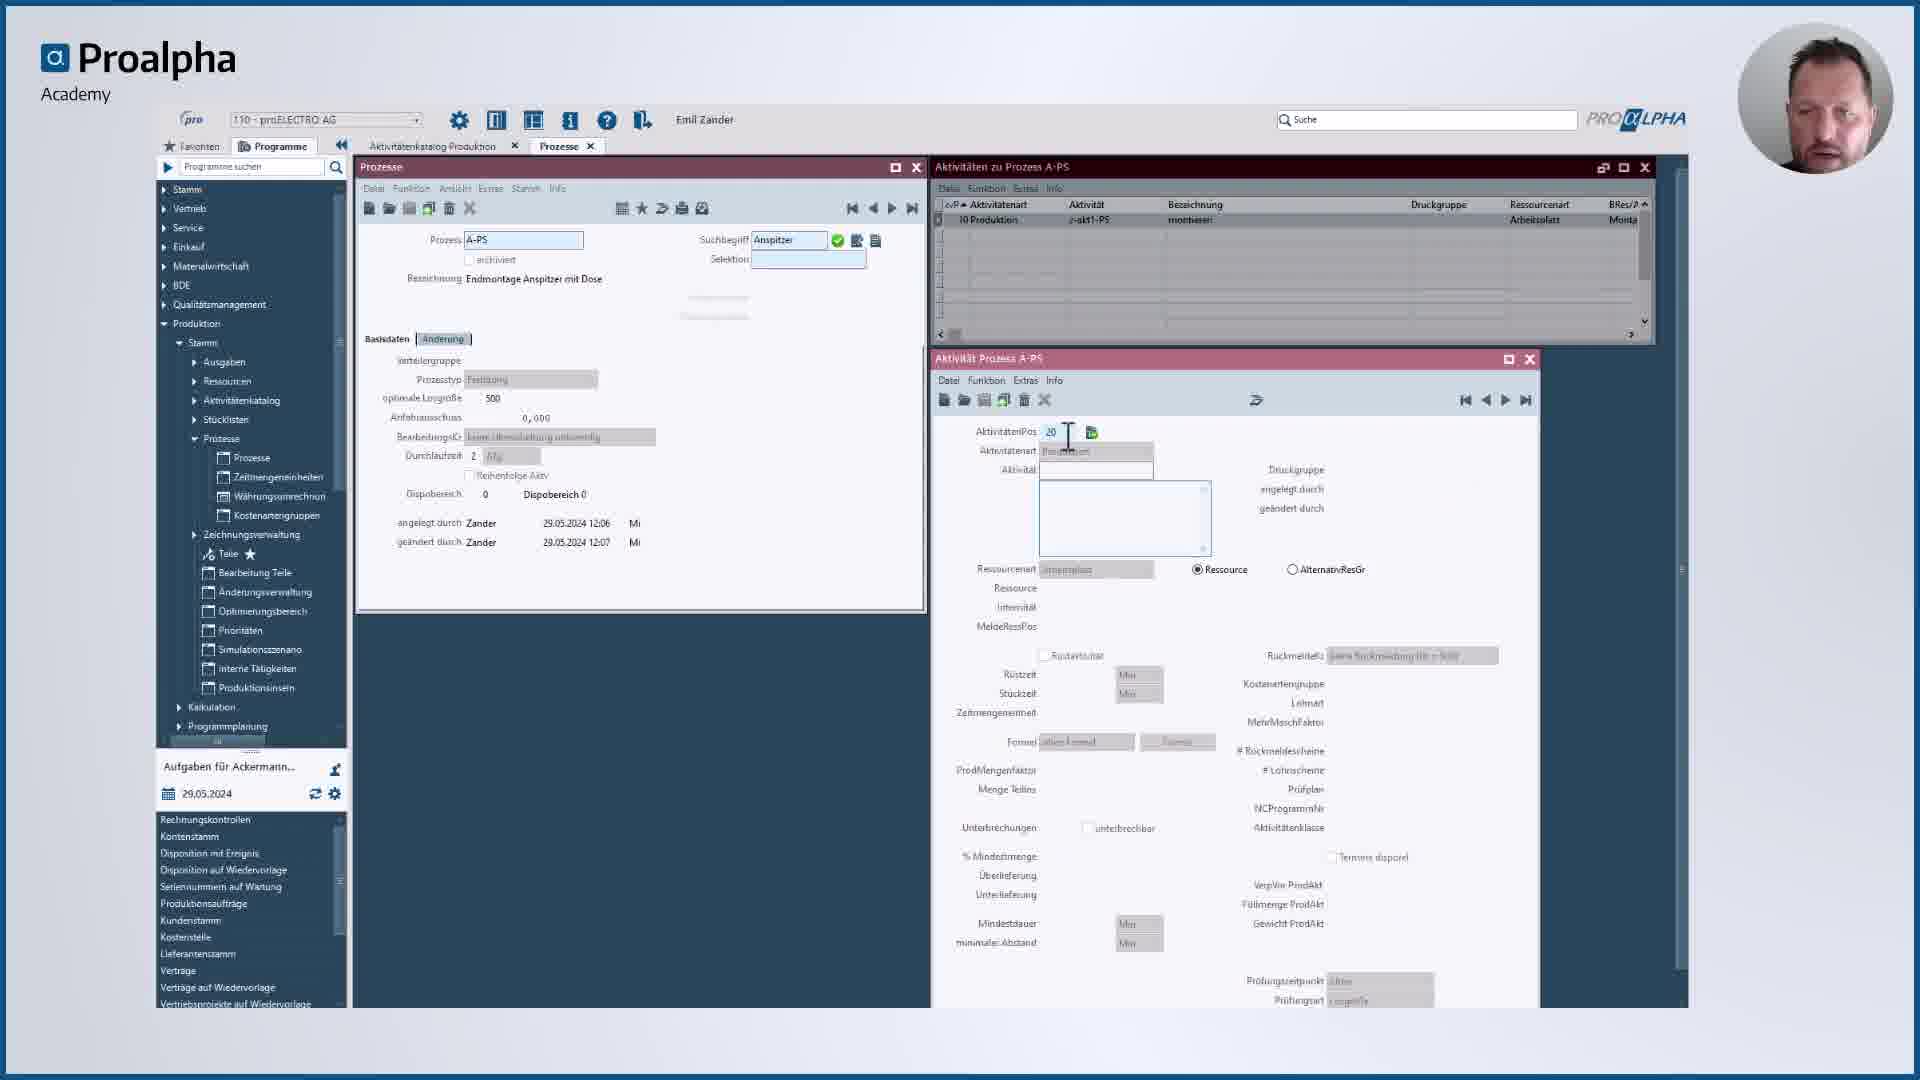Click the print icon in Prozesse toolbar
This screenshot has height=1080, width=1920.
pyautogui.click(x=682, y=208)
